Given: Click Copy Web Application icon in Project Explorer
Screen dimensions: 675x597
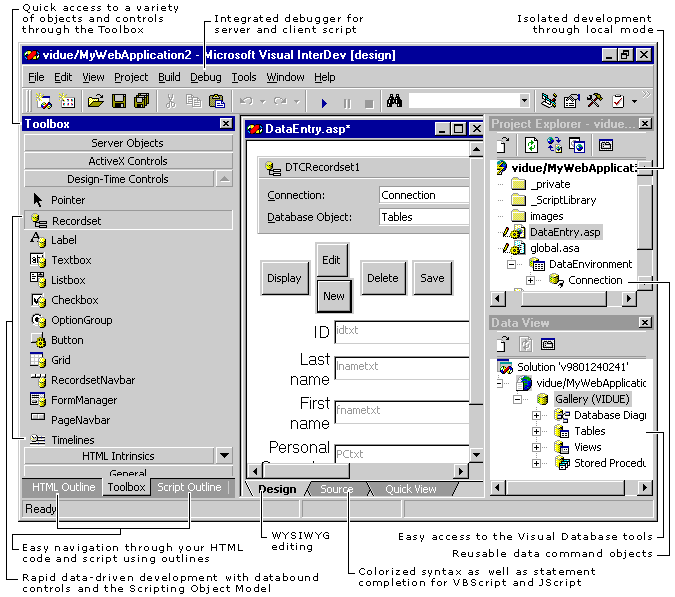Looking at the screenshot, I should pyautogui.click(x=577, y=145).
